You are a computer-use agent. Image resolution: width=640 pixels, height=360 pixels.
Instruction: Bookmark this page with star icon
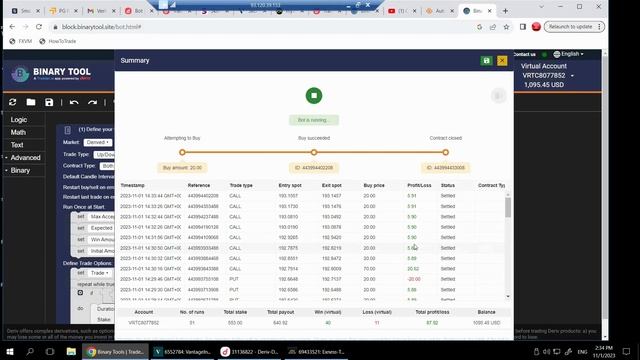tap(506, 27)
